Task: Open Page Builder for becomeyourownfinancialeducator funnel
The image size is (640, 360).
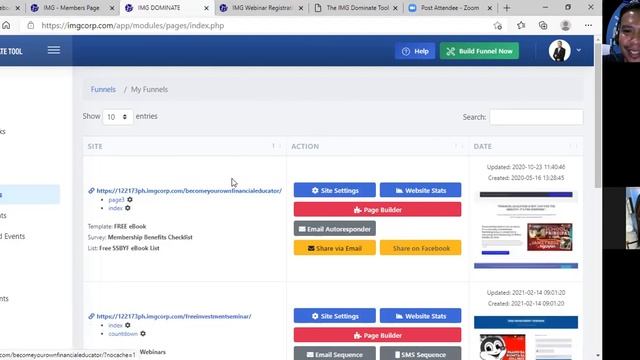Action: click(378, 209)
